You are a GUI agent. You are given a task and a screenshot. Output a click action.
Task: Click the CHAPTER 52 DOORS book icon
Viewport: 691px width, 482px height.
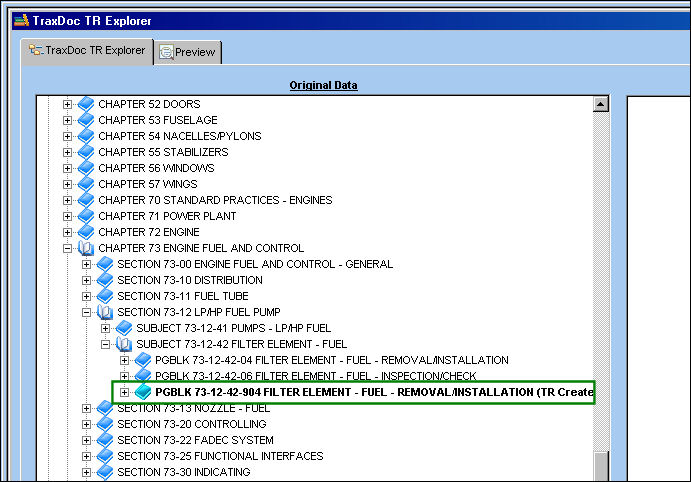86,104
